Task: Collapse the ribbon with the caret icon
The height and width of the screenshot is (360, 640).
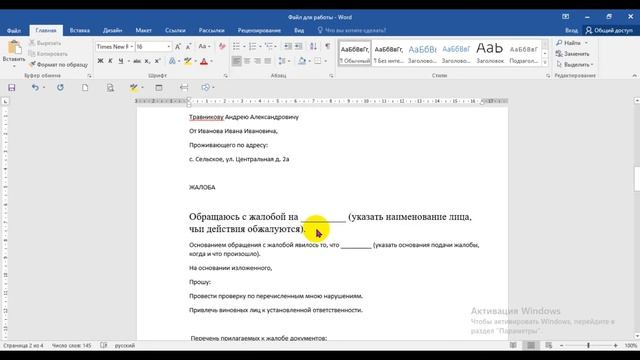Action: point(634,76)
